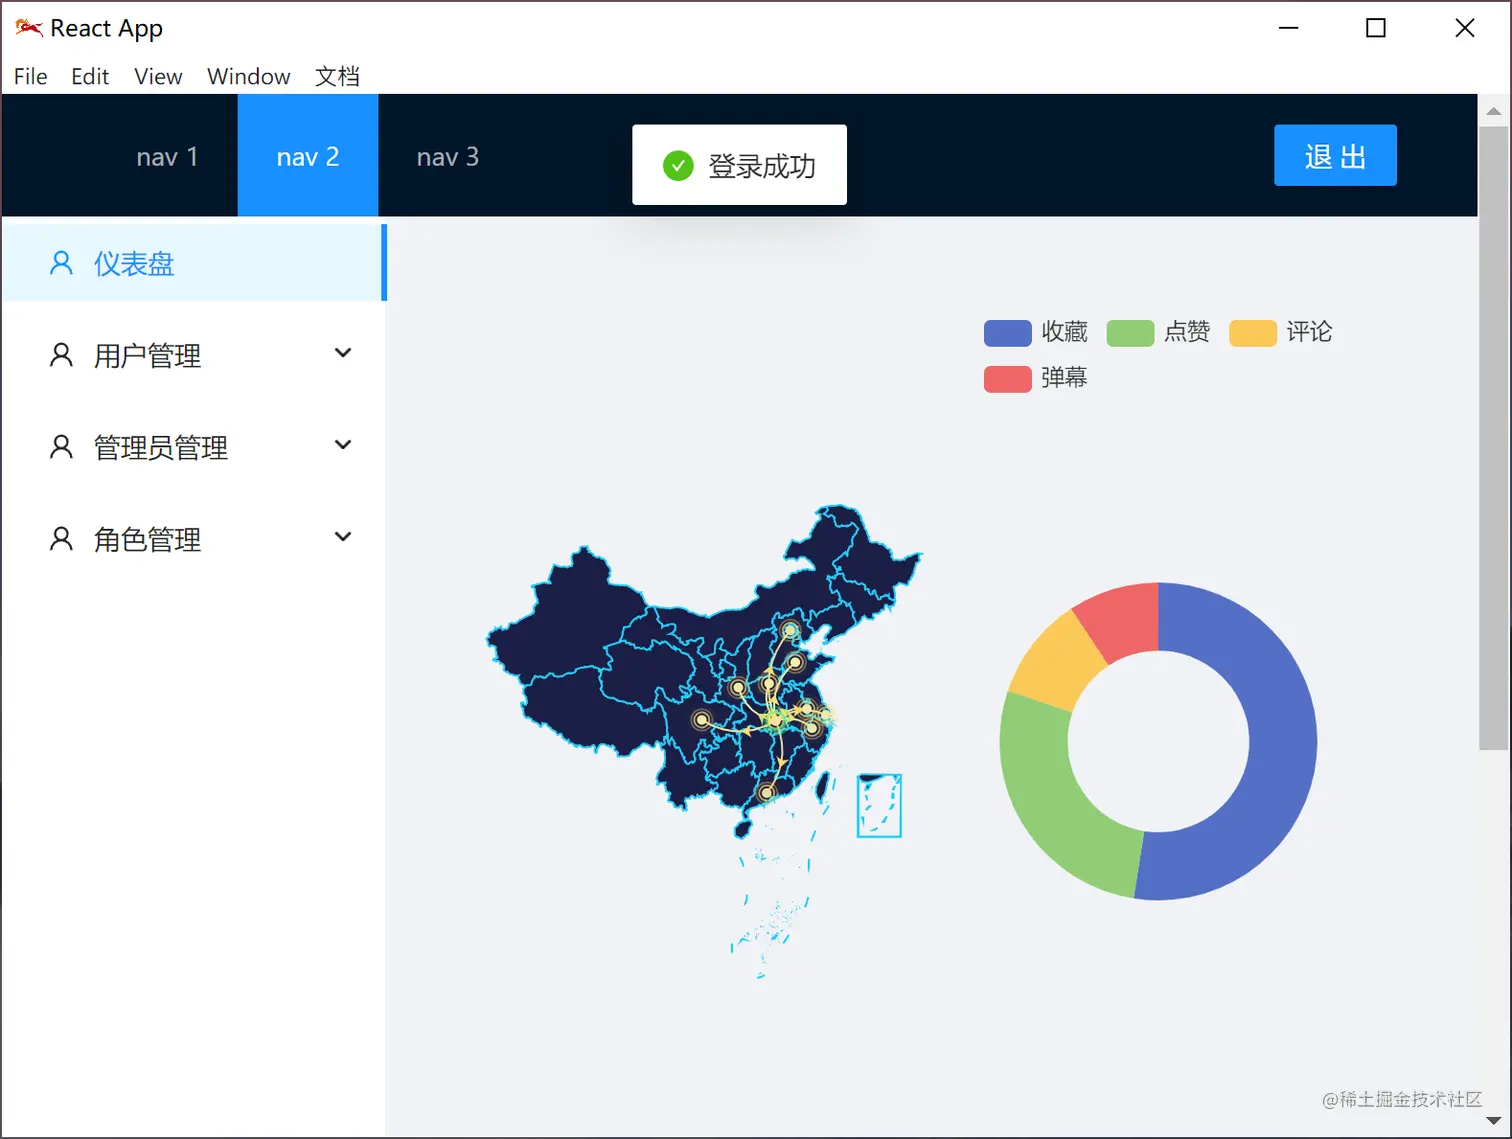Select 仪表盘 in the sidebar
This screenshot has width=1512, height=1139.
(x=194, y=263)
